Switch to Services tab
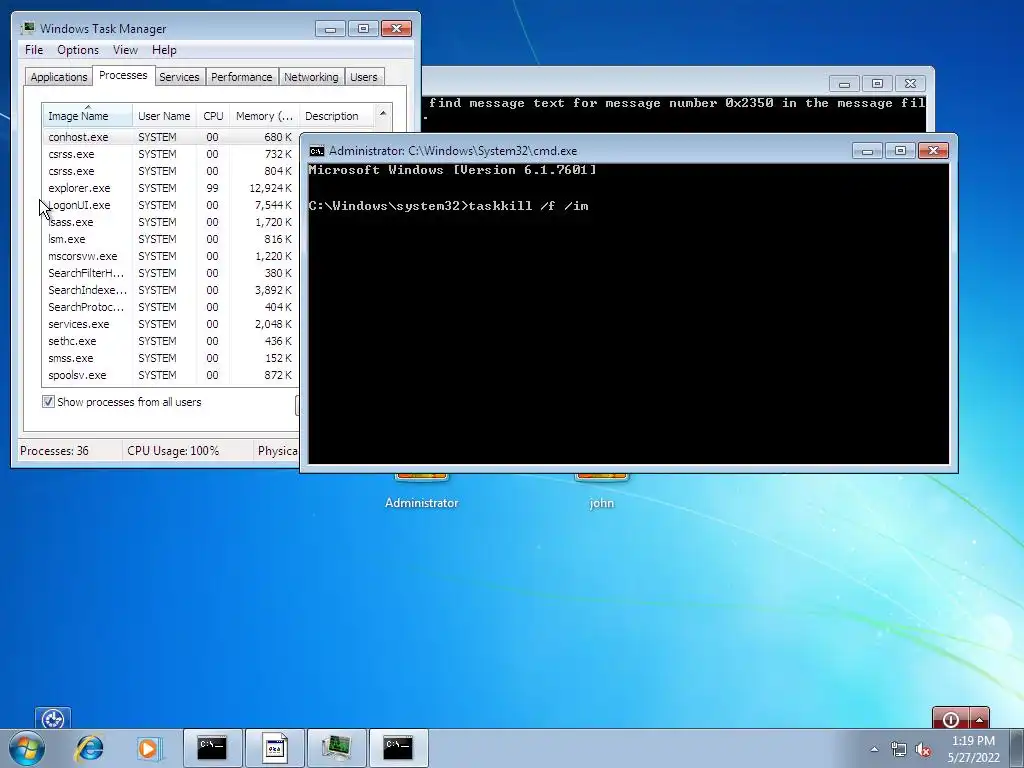1024x768 pixels. (179, 77)
